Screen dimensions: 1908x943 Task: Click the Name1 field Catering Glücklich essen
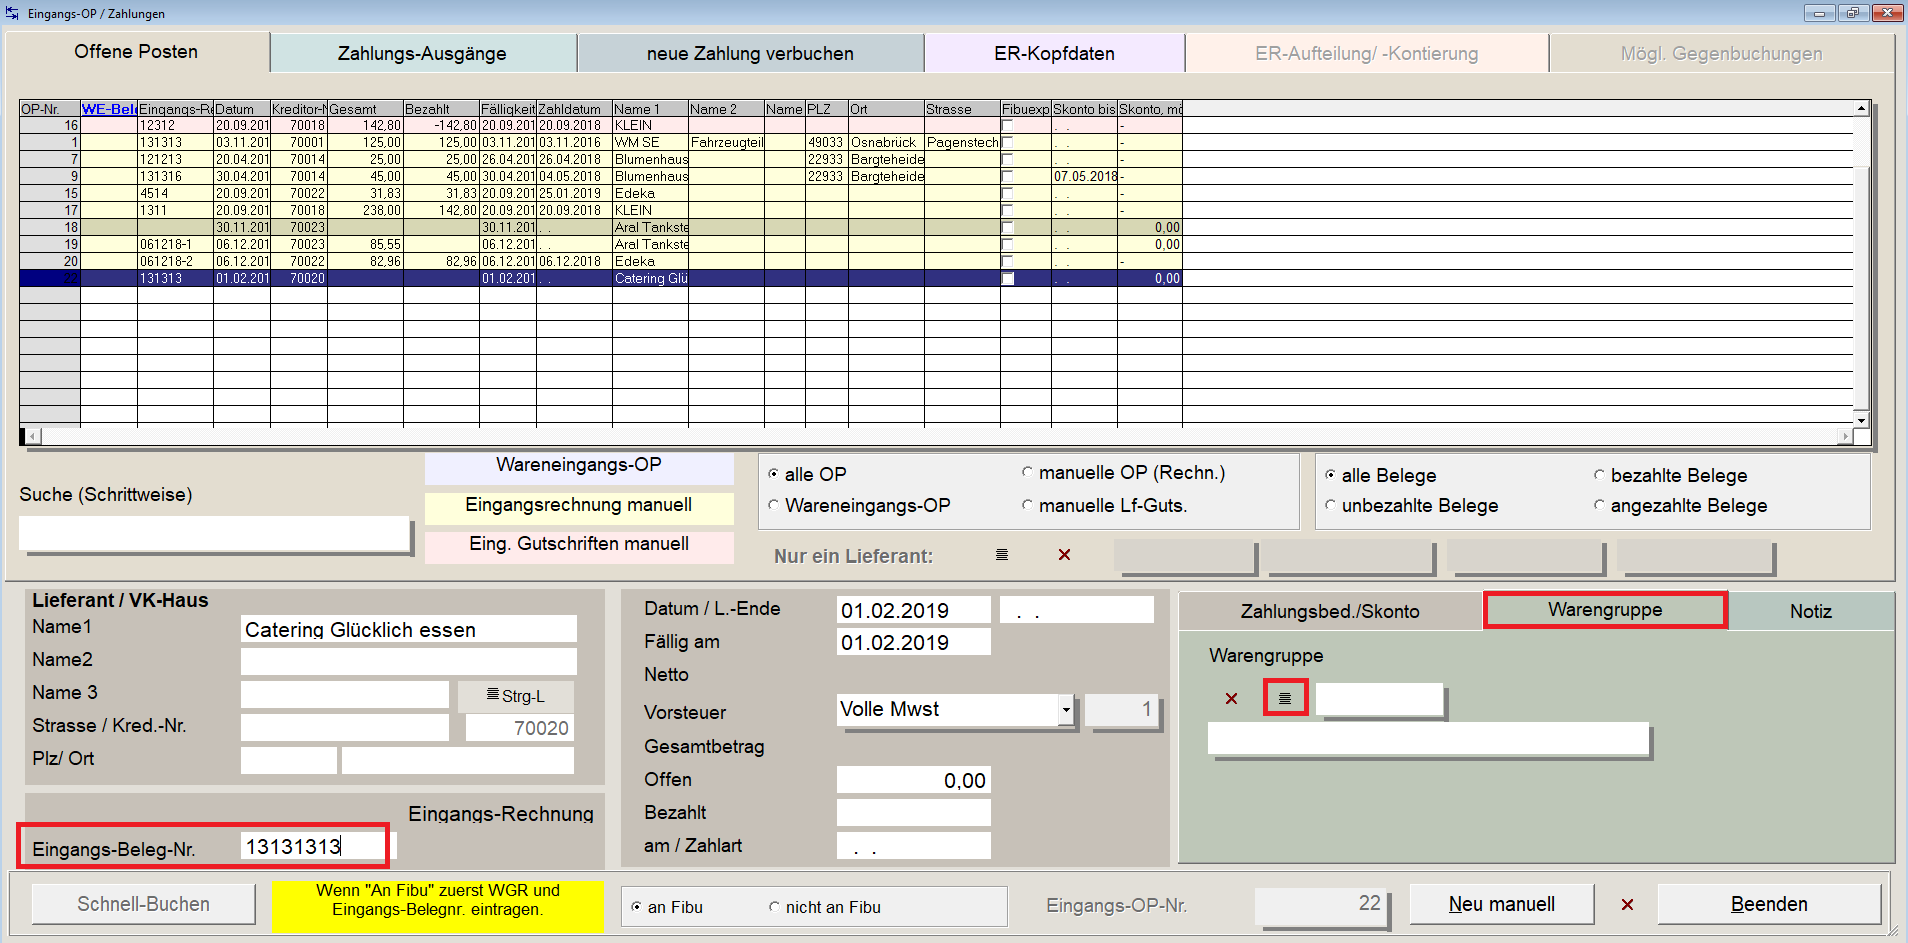click(409, 629)
